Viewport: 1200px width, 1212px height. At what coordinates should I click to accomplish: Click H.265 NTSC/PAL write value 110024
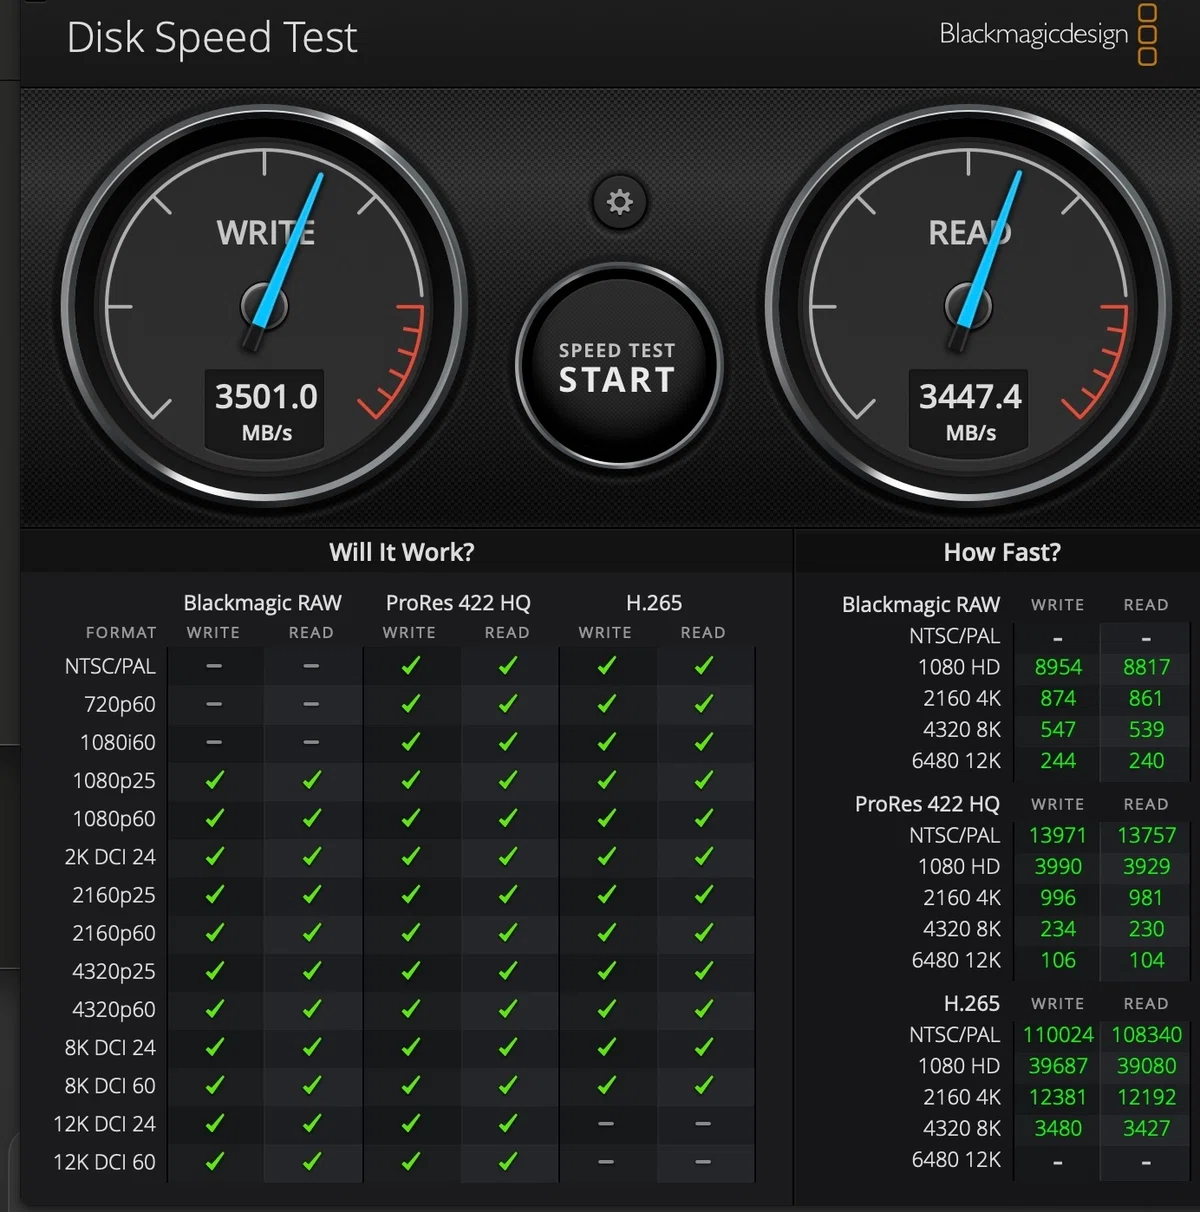tap(1058, 1034)
